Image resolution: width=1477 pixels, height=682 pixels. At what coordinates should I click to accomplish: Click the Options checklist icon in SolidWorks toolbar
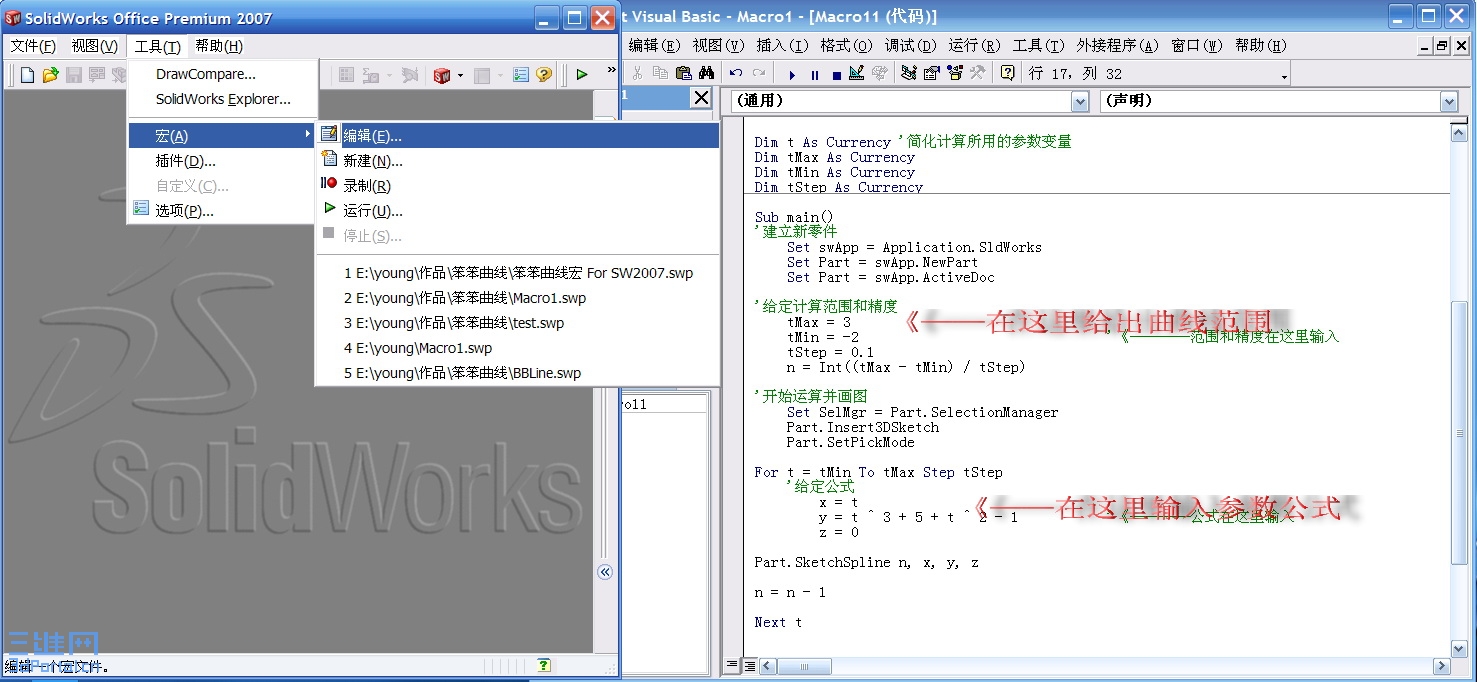click(x=521, y=75)
